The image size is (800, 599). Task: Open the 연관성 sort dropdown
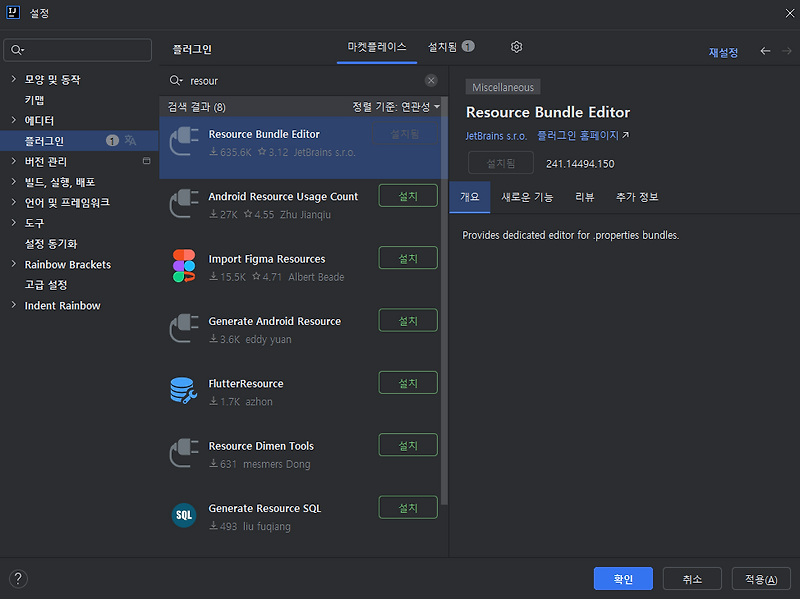[413, 107]
